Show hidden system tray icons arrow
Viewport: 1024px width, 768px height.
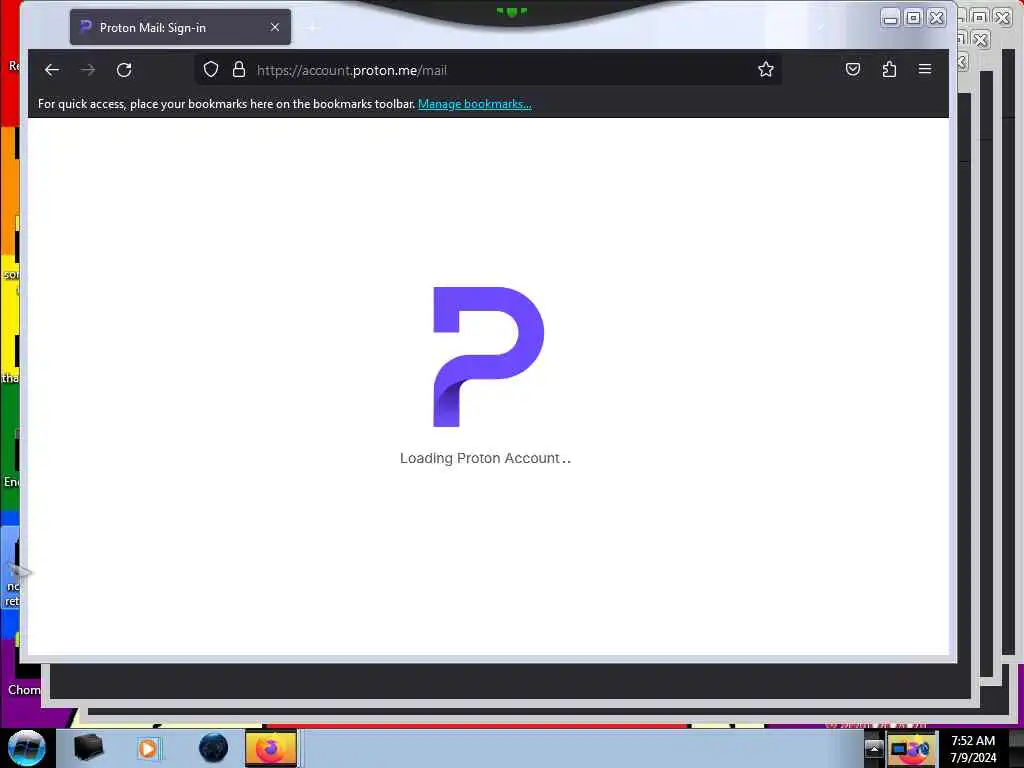[x=874, y=748]
